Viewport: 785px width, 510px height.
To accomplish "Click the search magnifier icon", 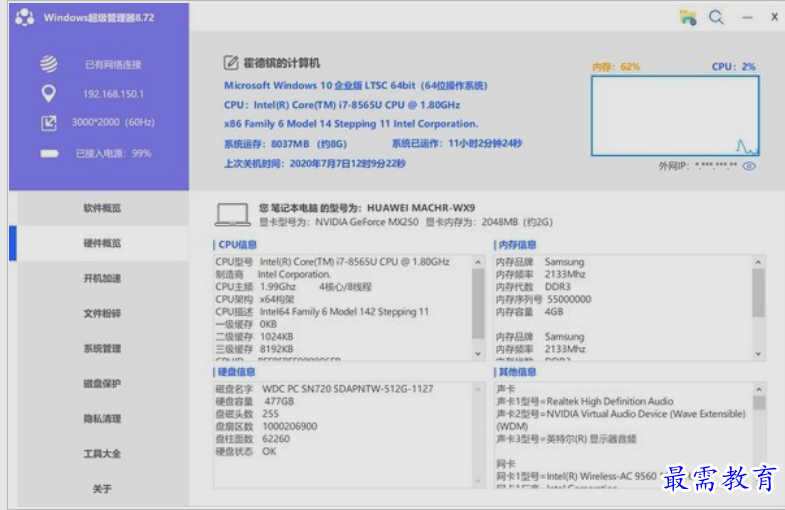I will [x=716, y=18].
